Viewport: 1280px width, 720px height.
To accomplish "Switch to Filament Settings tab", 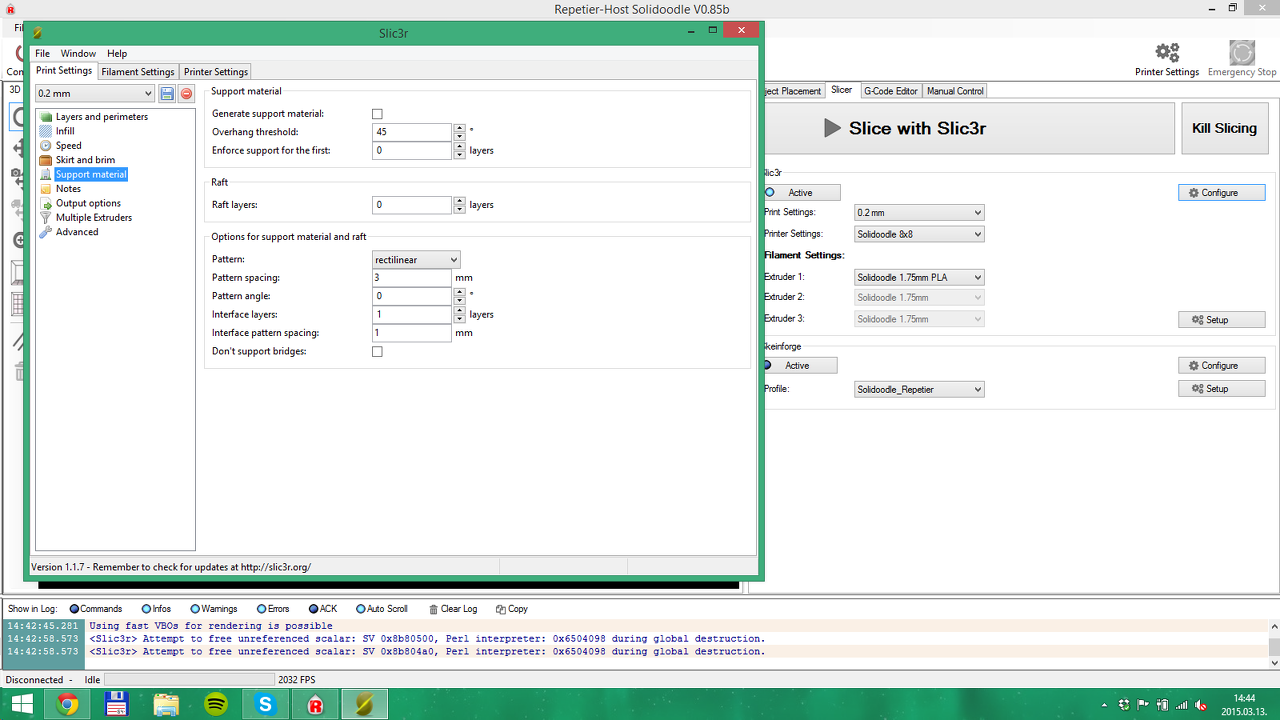I will point(138,72).
